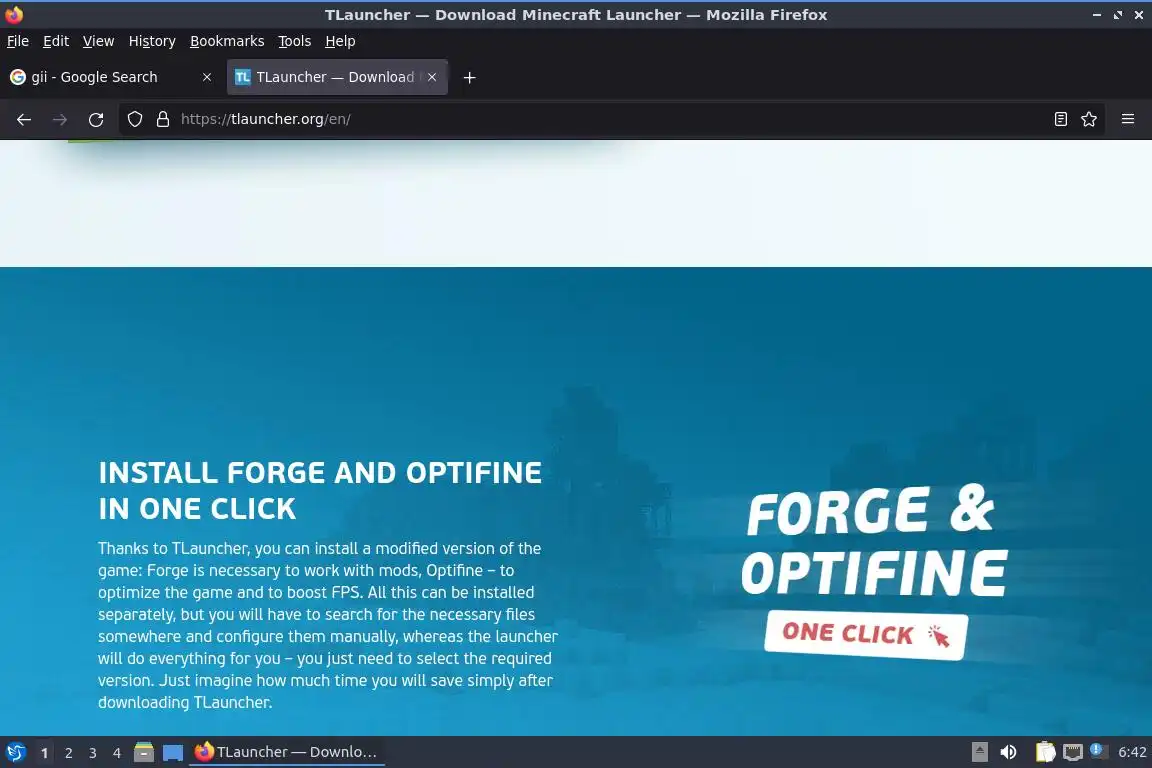Open the View menu
Screen dimensions: 1152x768
(98, 41)
